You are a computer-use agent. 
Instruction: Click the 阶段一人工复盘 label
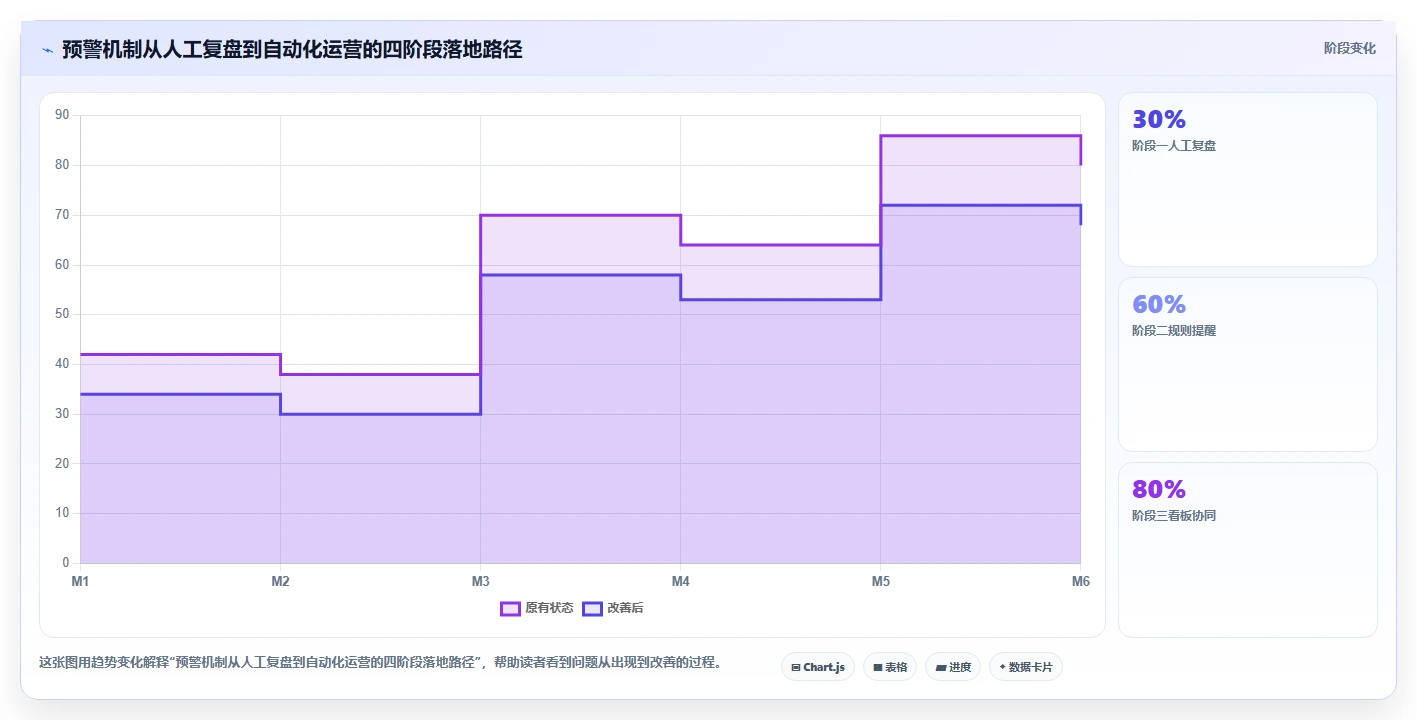tap(1174, 146)
